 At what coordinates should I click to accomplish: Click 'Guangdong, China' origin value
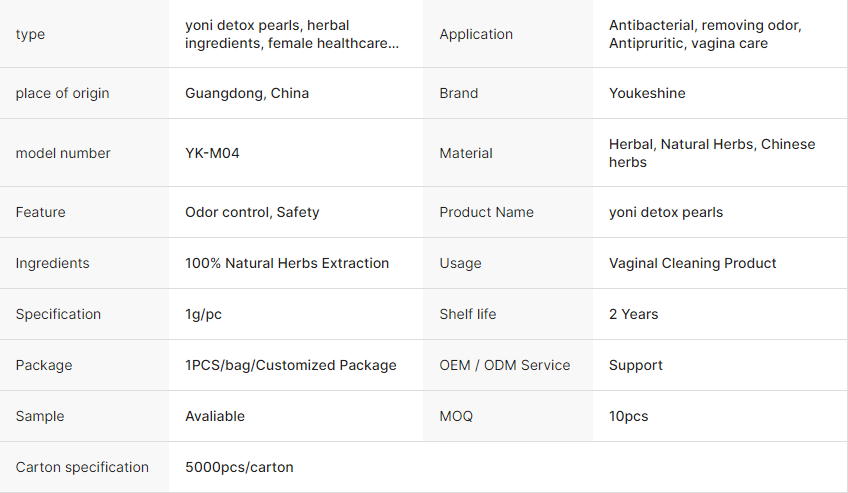tap(247, 93)
